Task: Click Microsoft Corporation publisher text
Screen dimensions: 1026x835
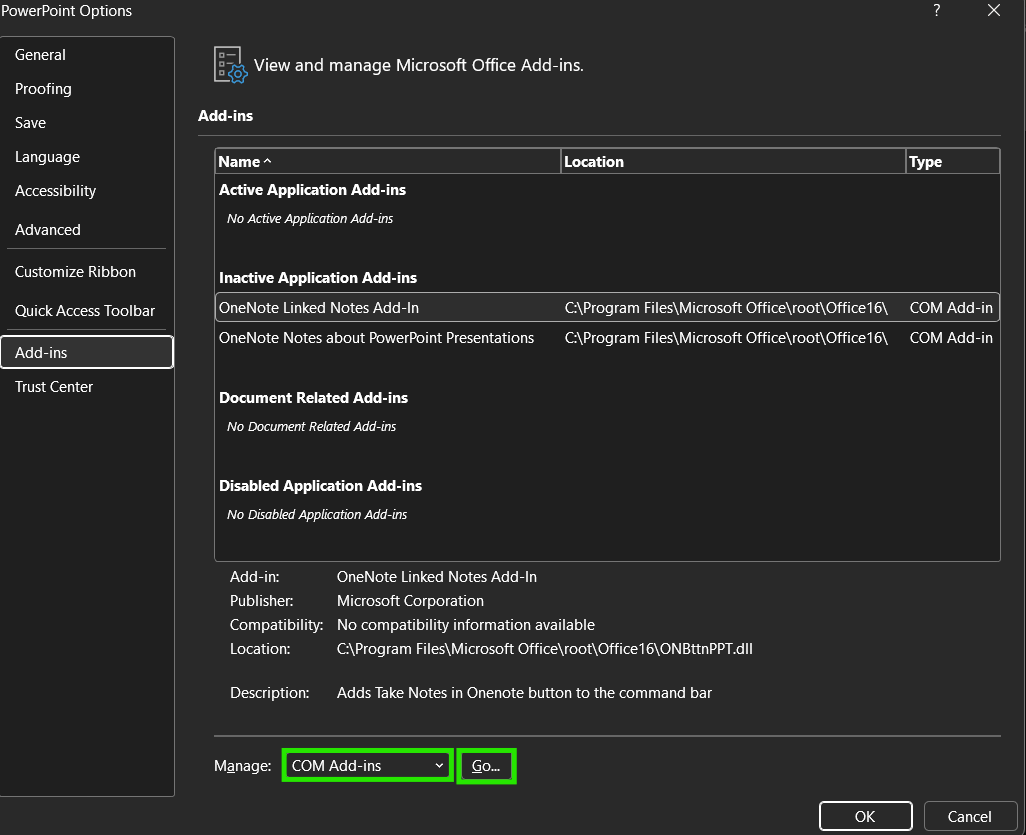Action: 410,601
